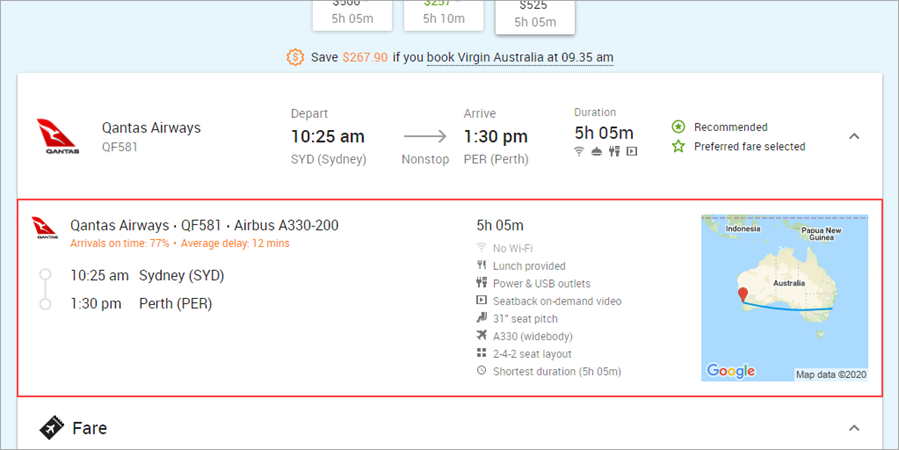899x450 pixels.
Task: Click the video screen icon under Duration
Action: 632,151
